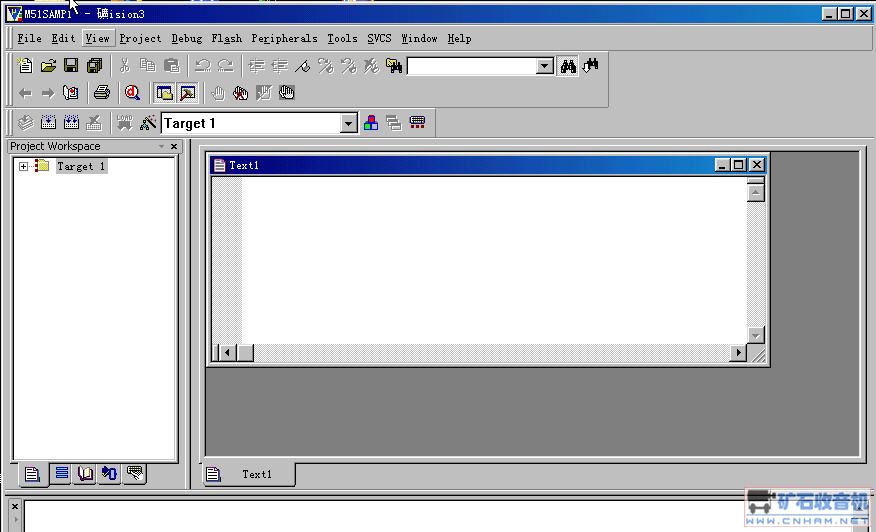Toggle enable/disable breakpoint hand icon
The width and height of the screenshot is (876, 532).
coord(264,93)
